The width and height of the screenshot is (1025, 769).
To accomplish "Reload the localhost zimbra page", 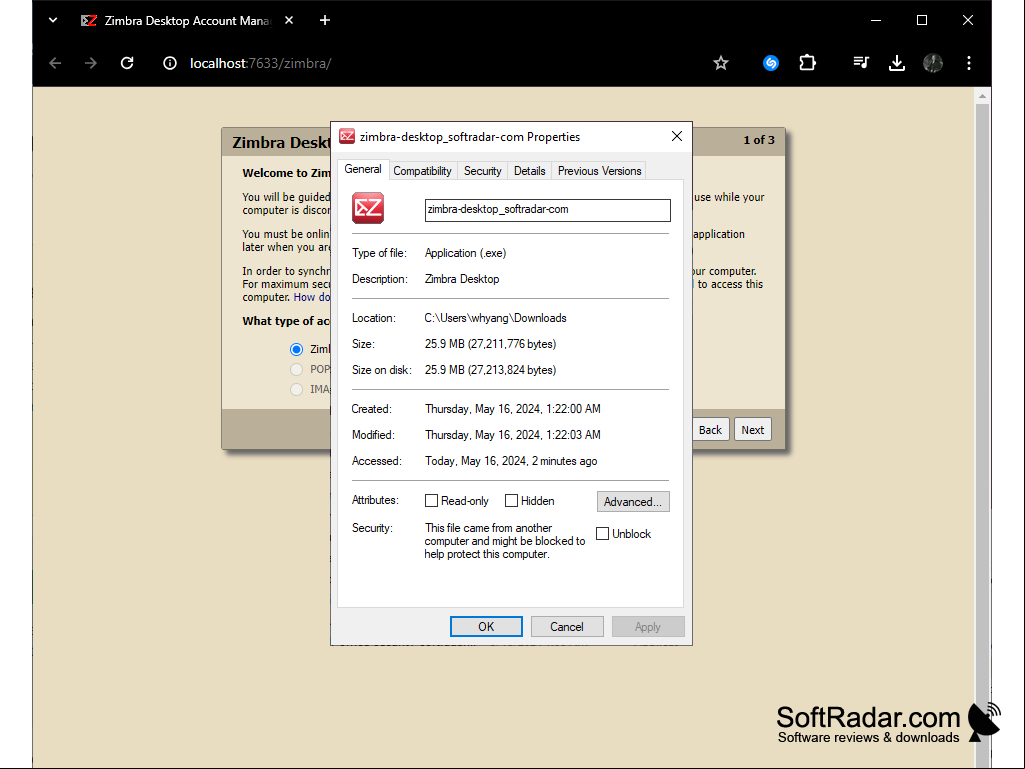I will (127, 63).
